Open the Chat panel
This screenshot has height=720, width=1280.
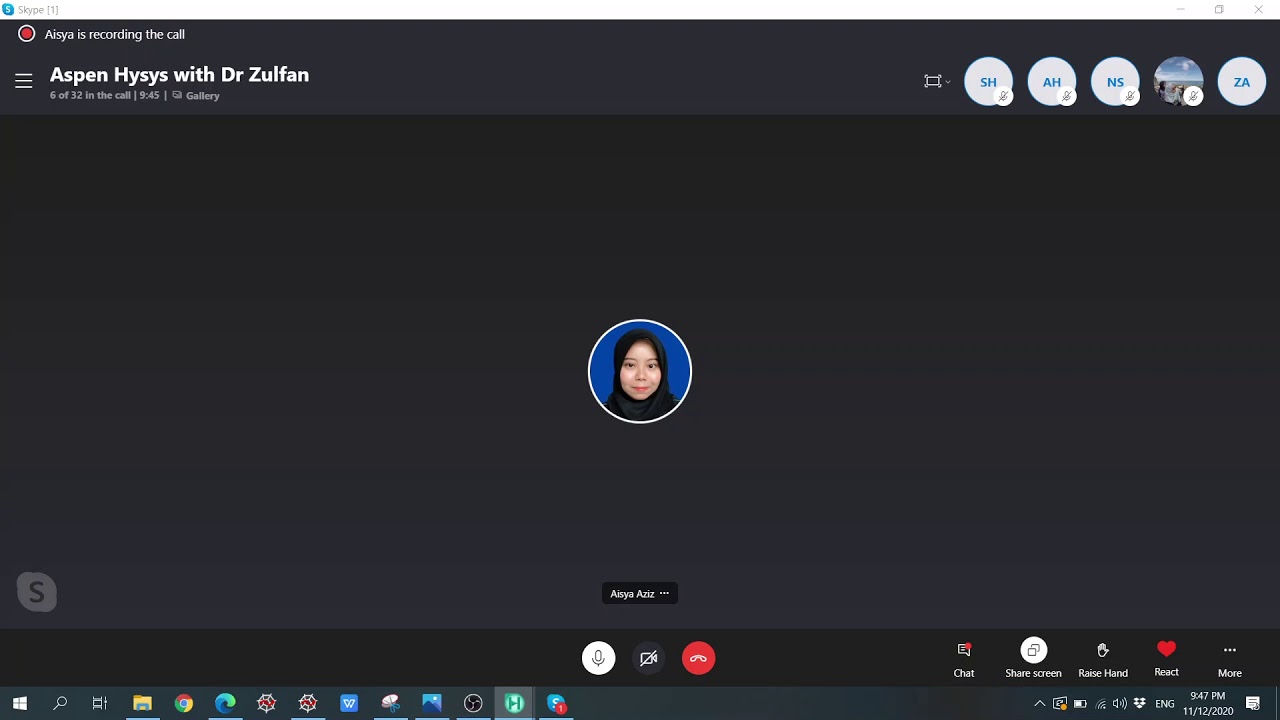coord(964,660)
